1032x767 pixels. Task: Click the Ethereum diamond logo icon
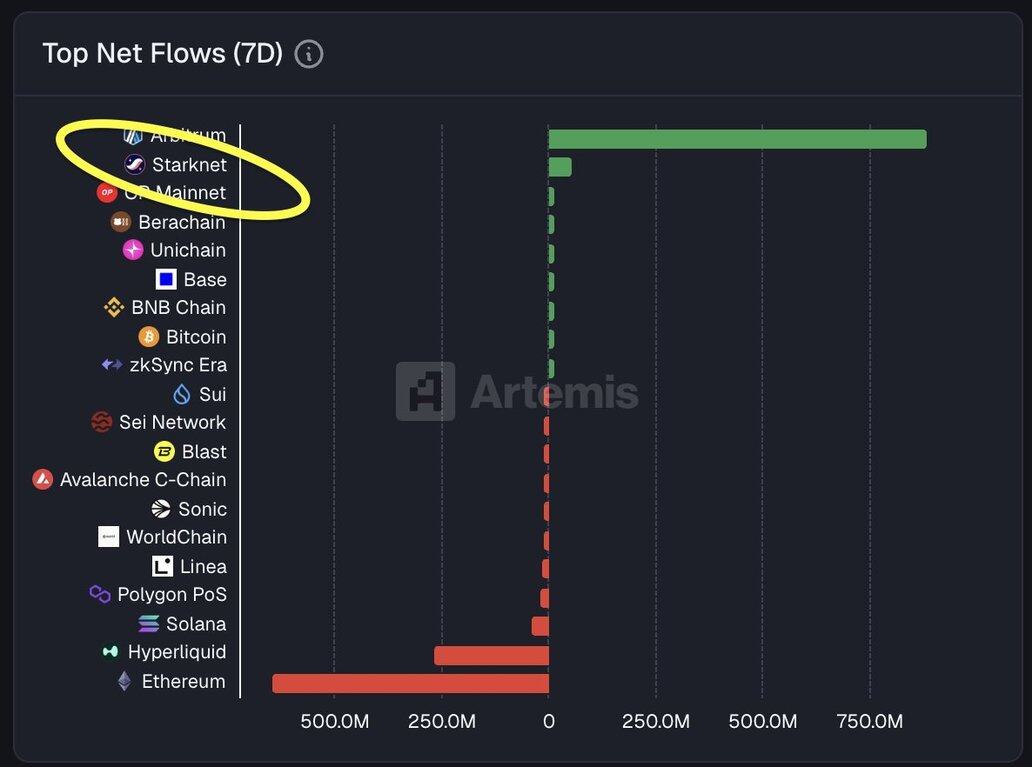pyautogui.click(x=124, y=682)
